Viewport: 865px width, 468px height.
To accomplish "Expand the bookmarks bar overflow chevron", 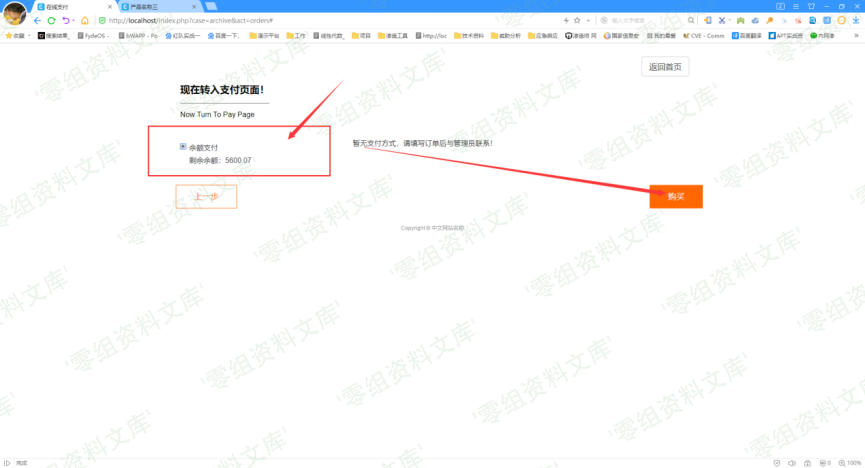I will 856,35.
